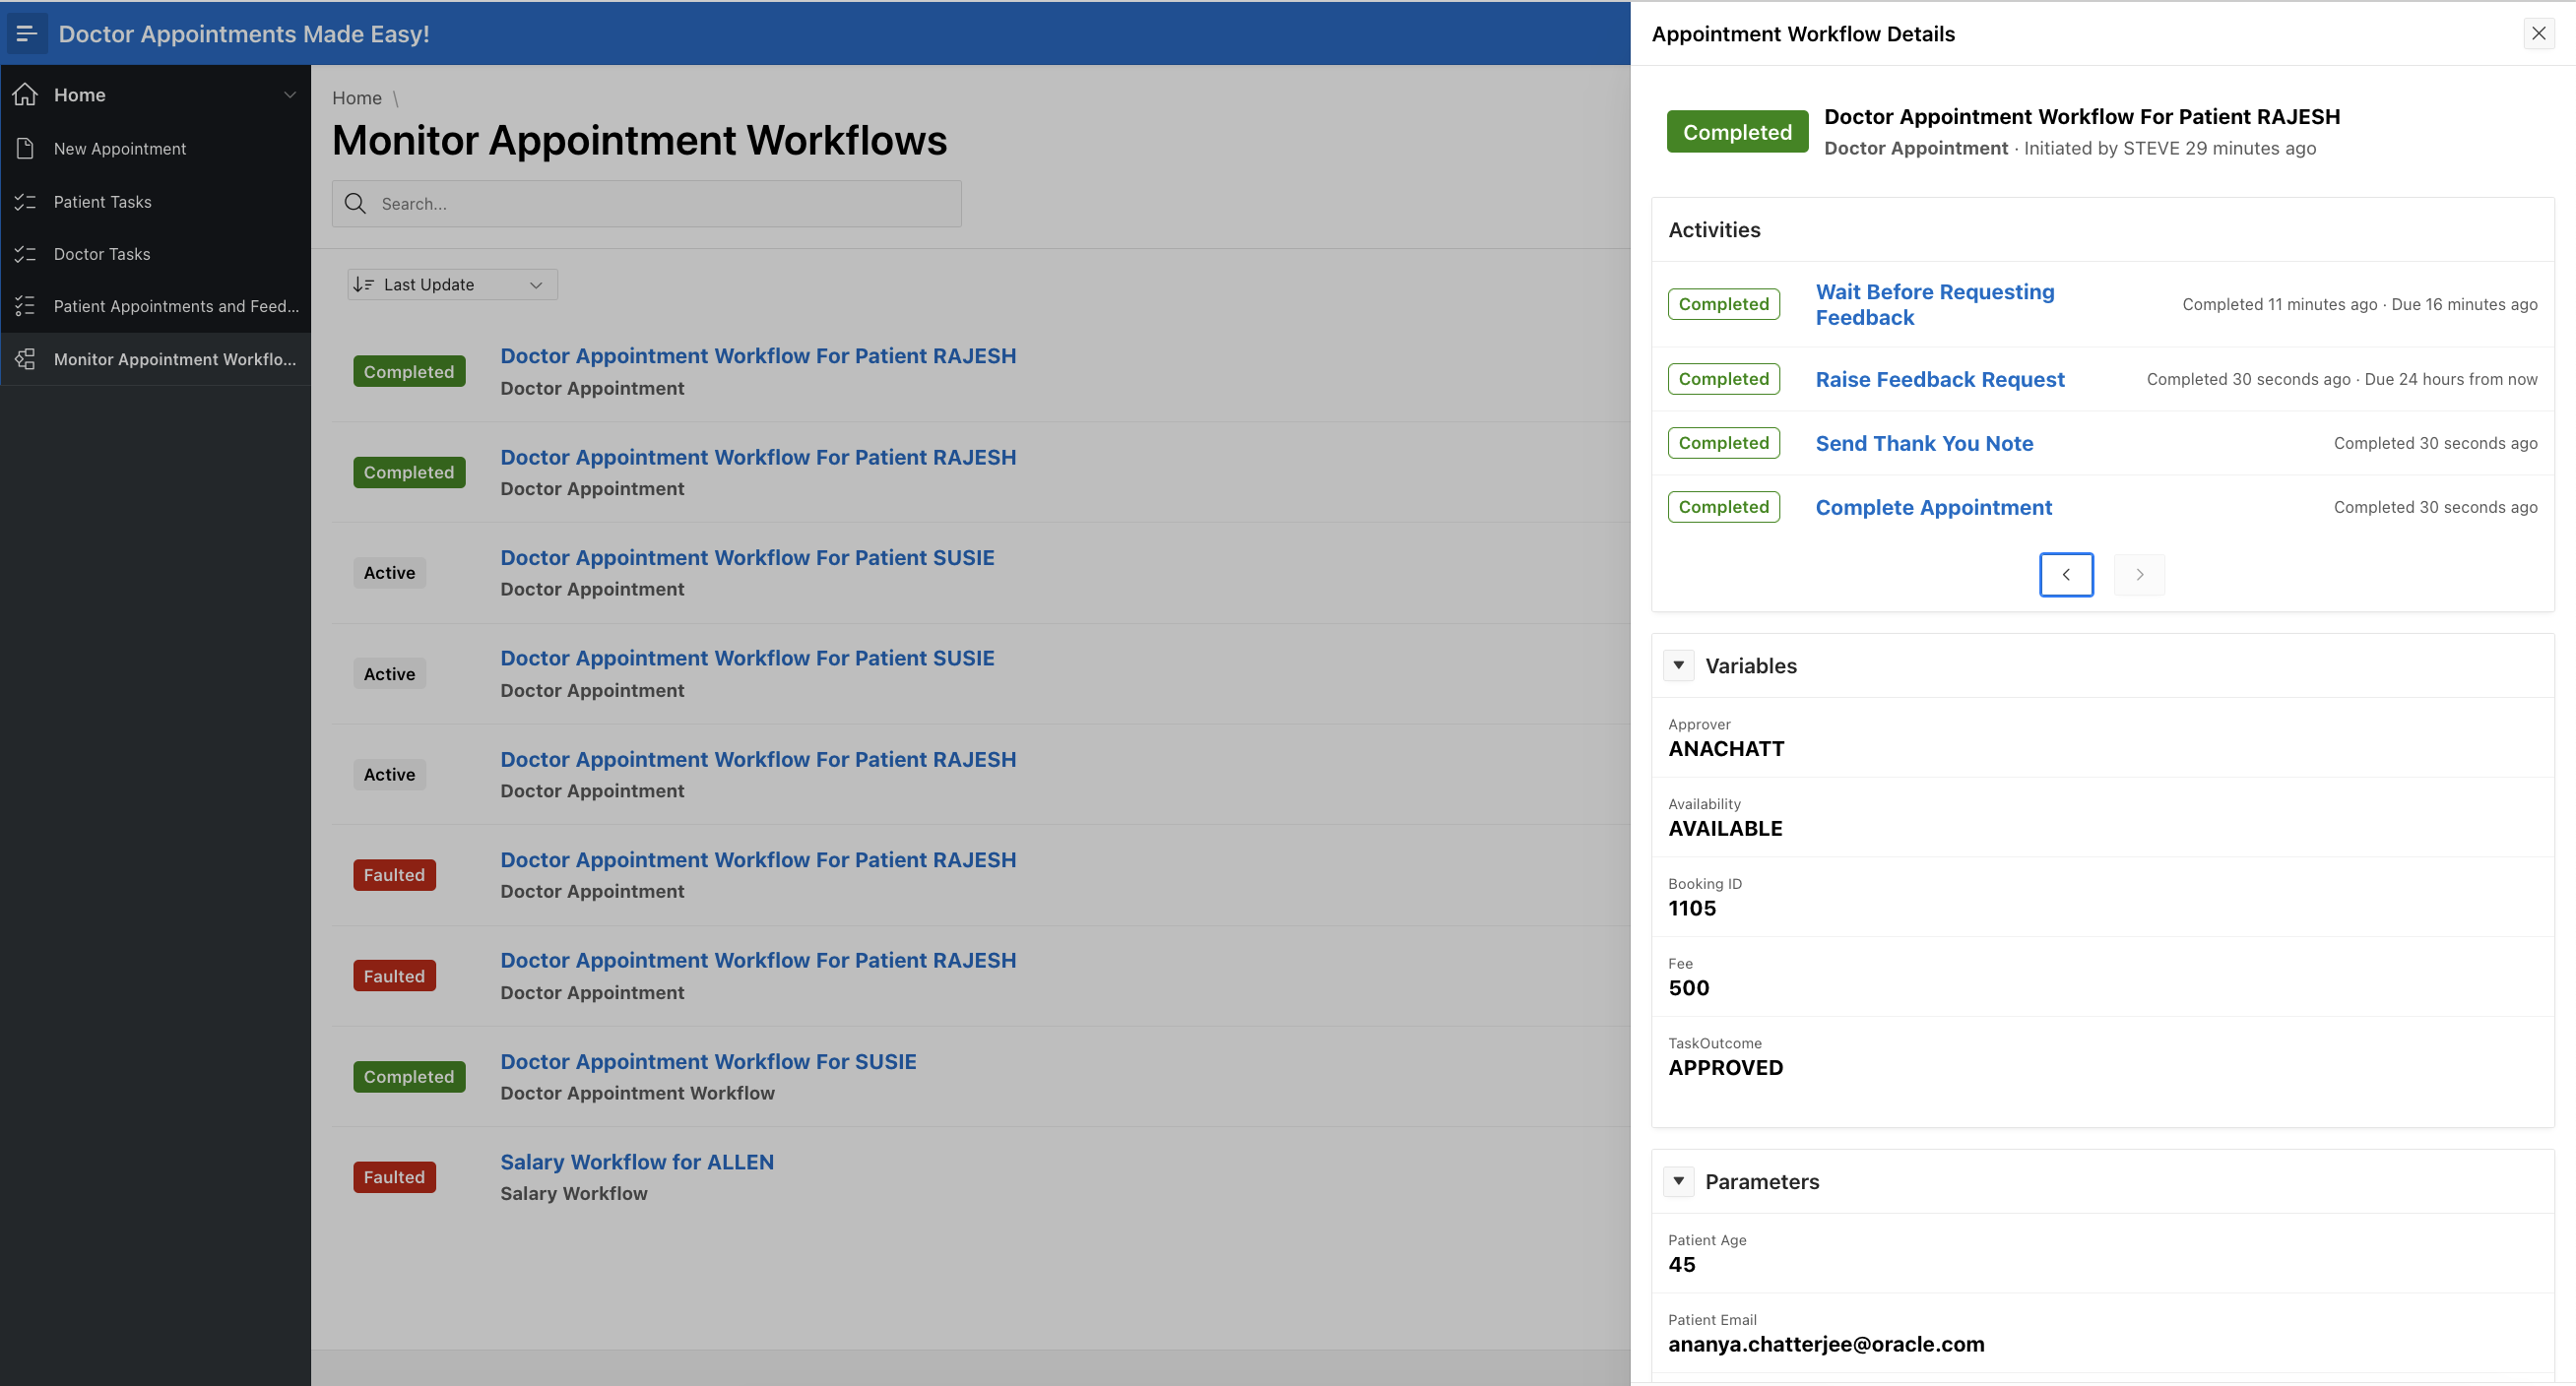Click the hamburger navigation menu icon
Screen dimensions: 2576x1386
pyautogui.click(x=26, y=34)
